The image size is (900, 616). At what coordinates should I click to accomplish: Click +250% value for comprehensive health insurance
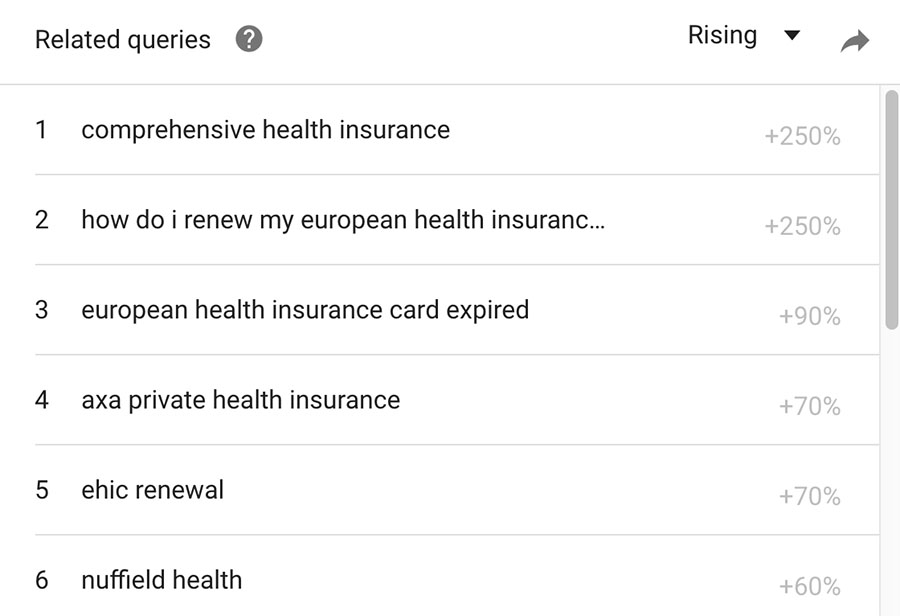click(802, 137)
